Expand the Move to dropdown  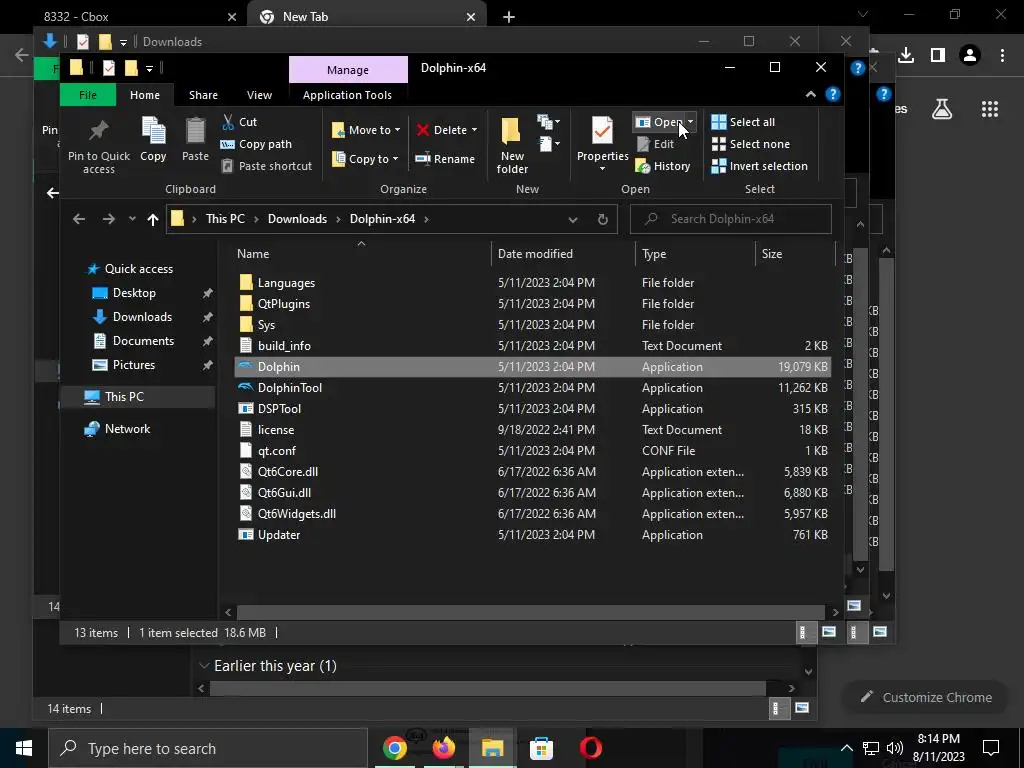click(x=398, y=130)
